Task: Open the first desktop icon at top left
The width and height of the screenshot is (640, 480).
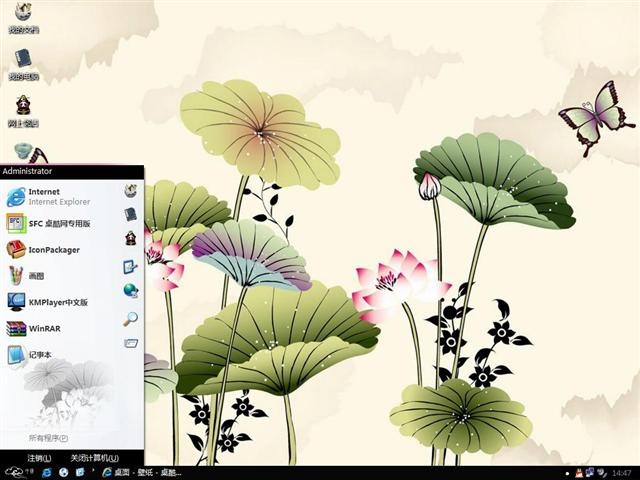Action: 23,17
